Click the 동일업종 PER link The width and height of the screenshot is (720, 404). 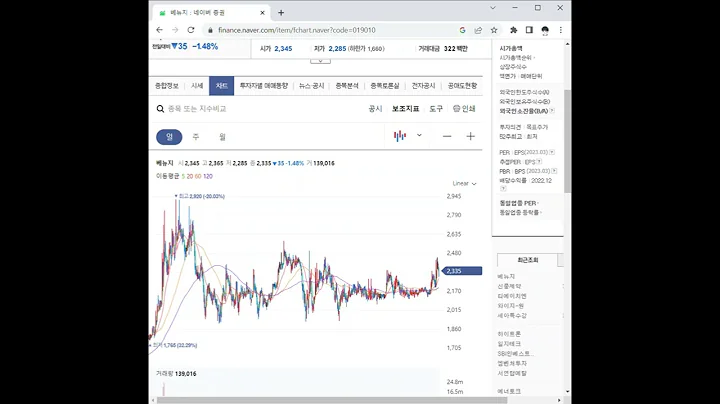click(519, 203)
